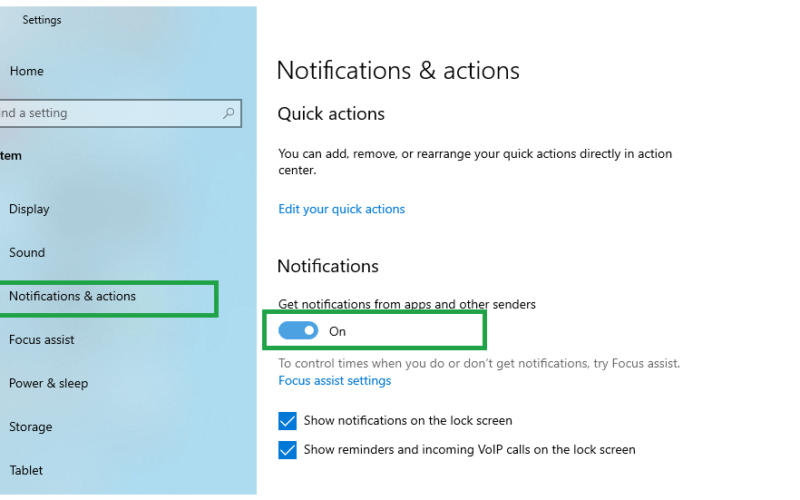Click the search magnifier icon

[229, 113]
